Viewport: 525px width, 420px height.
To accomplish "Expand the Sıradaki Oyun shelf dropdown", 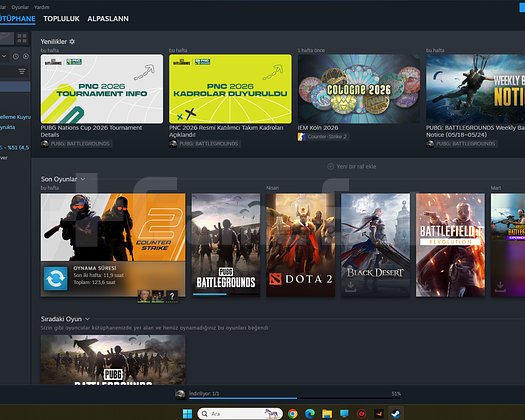I will click(x=87, y=319).
